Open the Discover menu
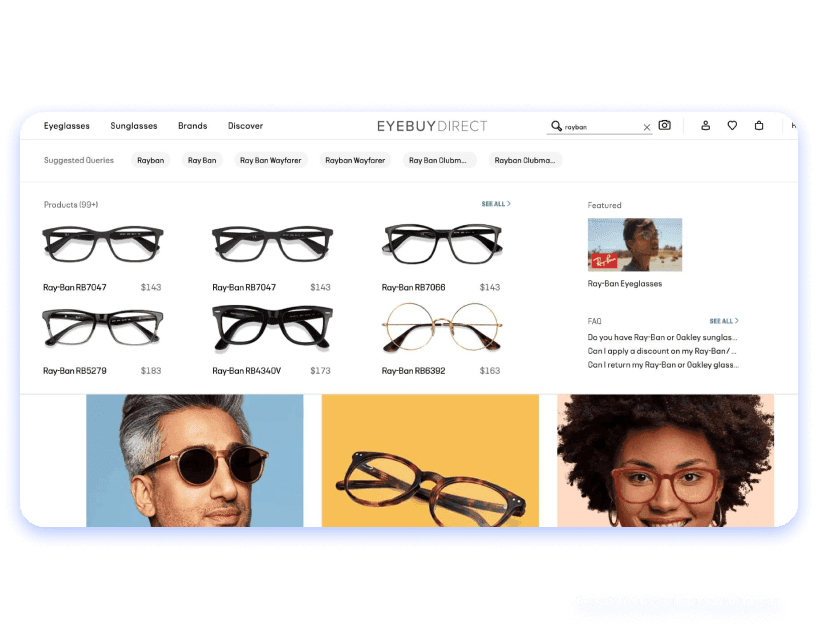The width and height of the screenshot is (818, 638). [x=245, y=126]
